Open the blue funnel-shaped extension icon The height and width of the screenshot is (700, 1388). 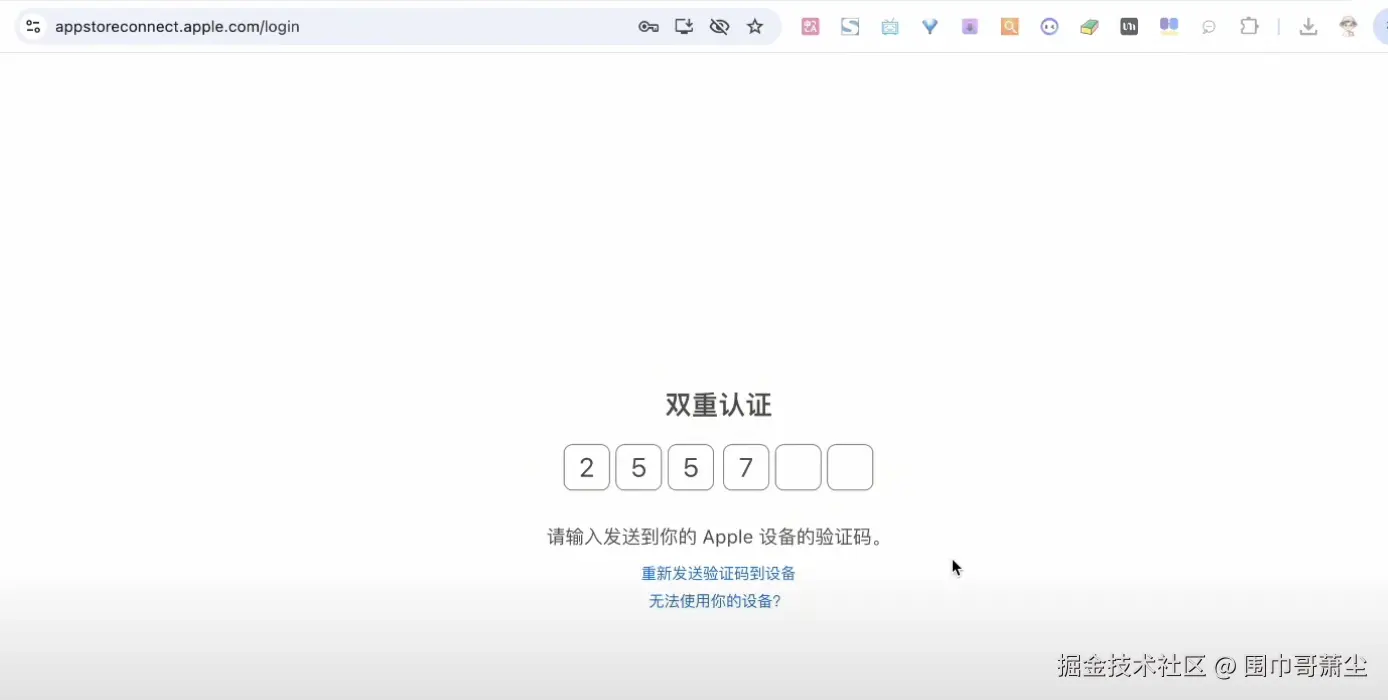[930, 27]
